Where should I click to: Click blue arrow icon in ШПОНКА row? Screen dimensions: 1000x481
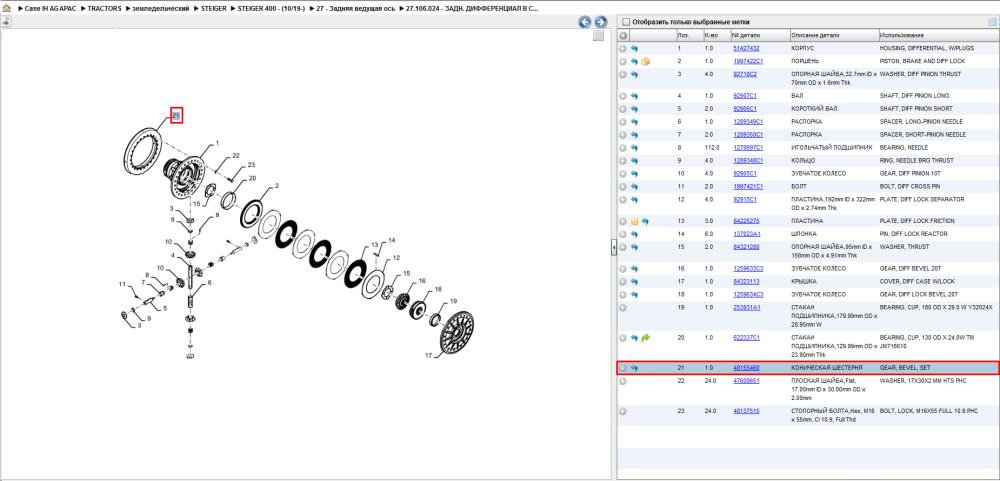[635, 234]
